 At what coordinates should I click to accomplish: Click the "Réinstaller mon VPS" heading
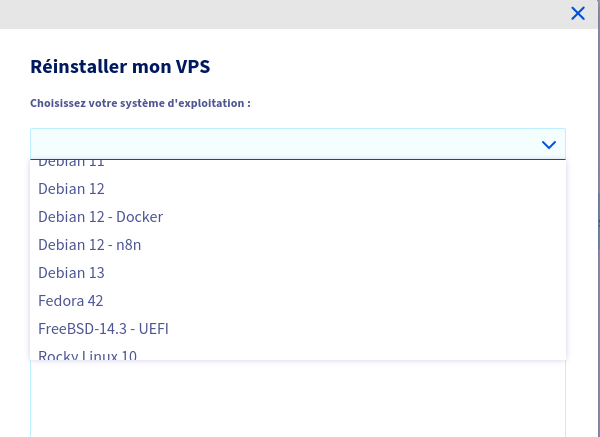pyautogui.click(x=120, y=68)
